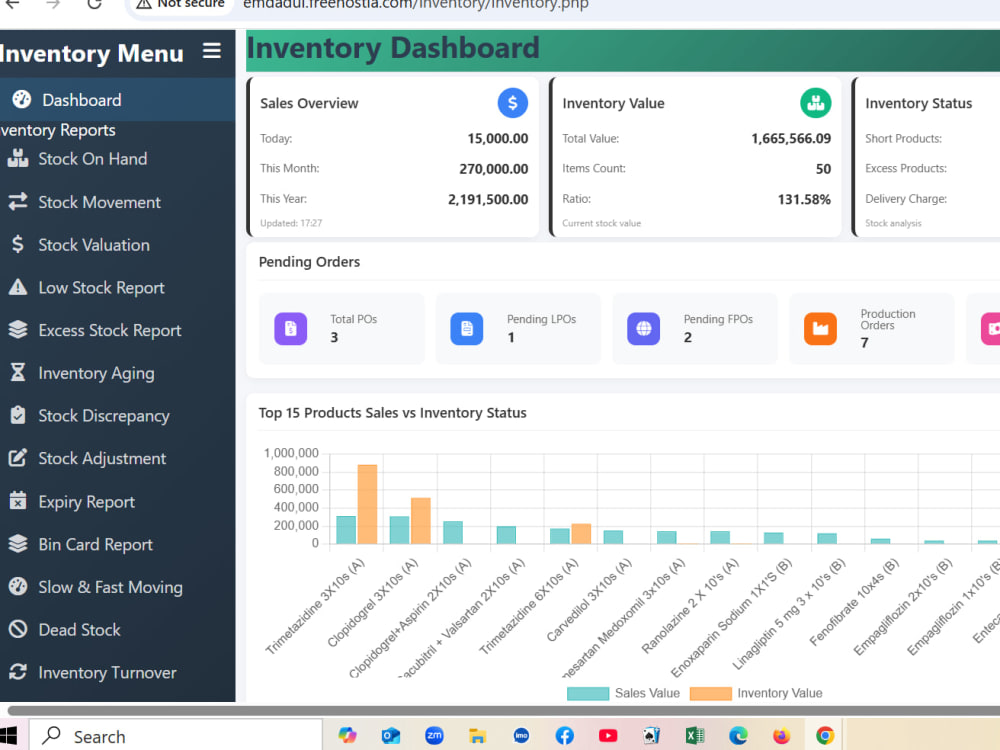Click the Stock Movement arrows icon

pos(18,202)
